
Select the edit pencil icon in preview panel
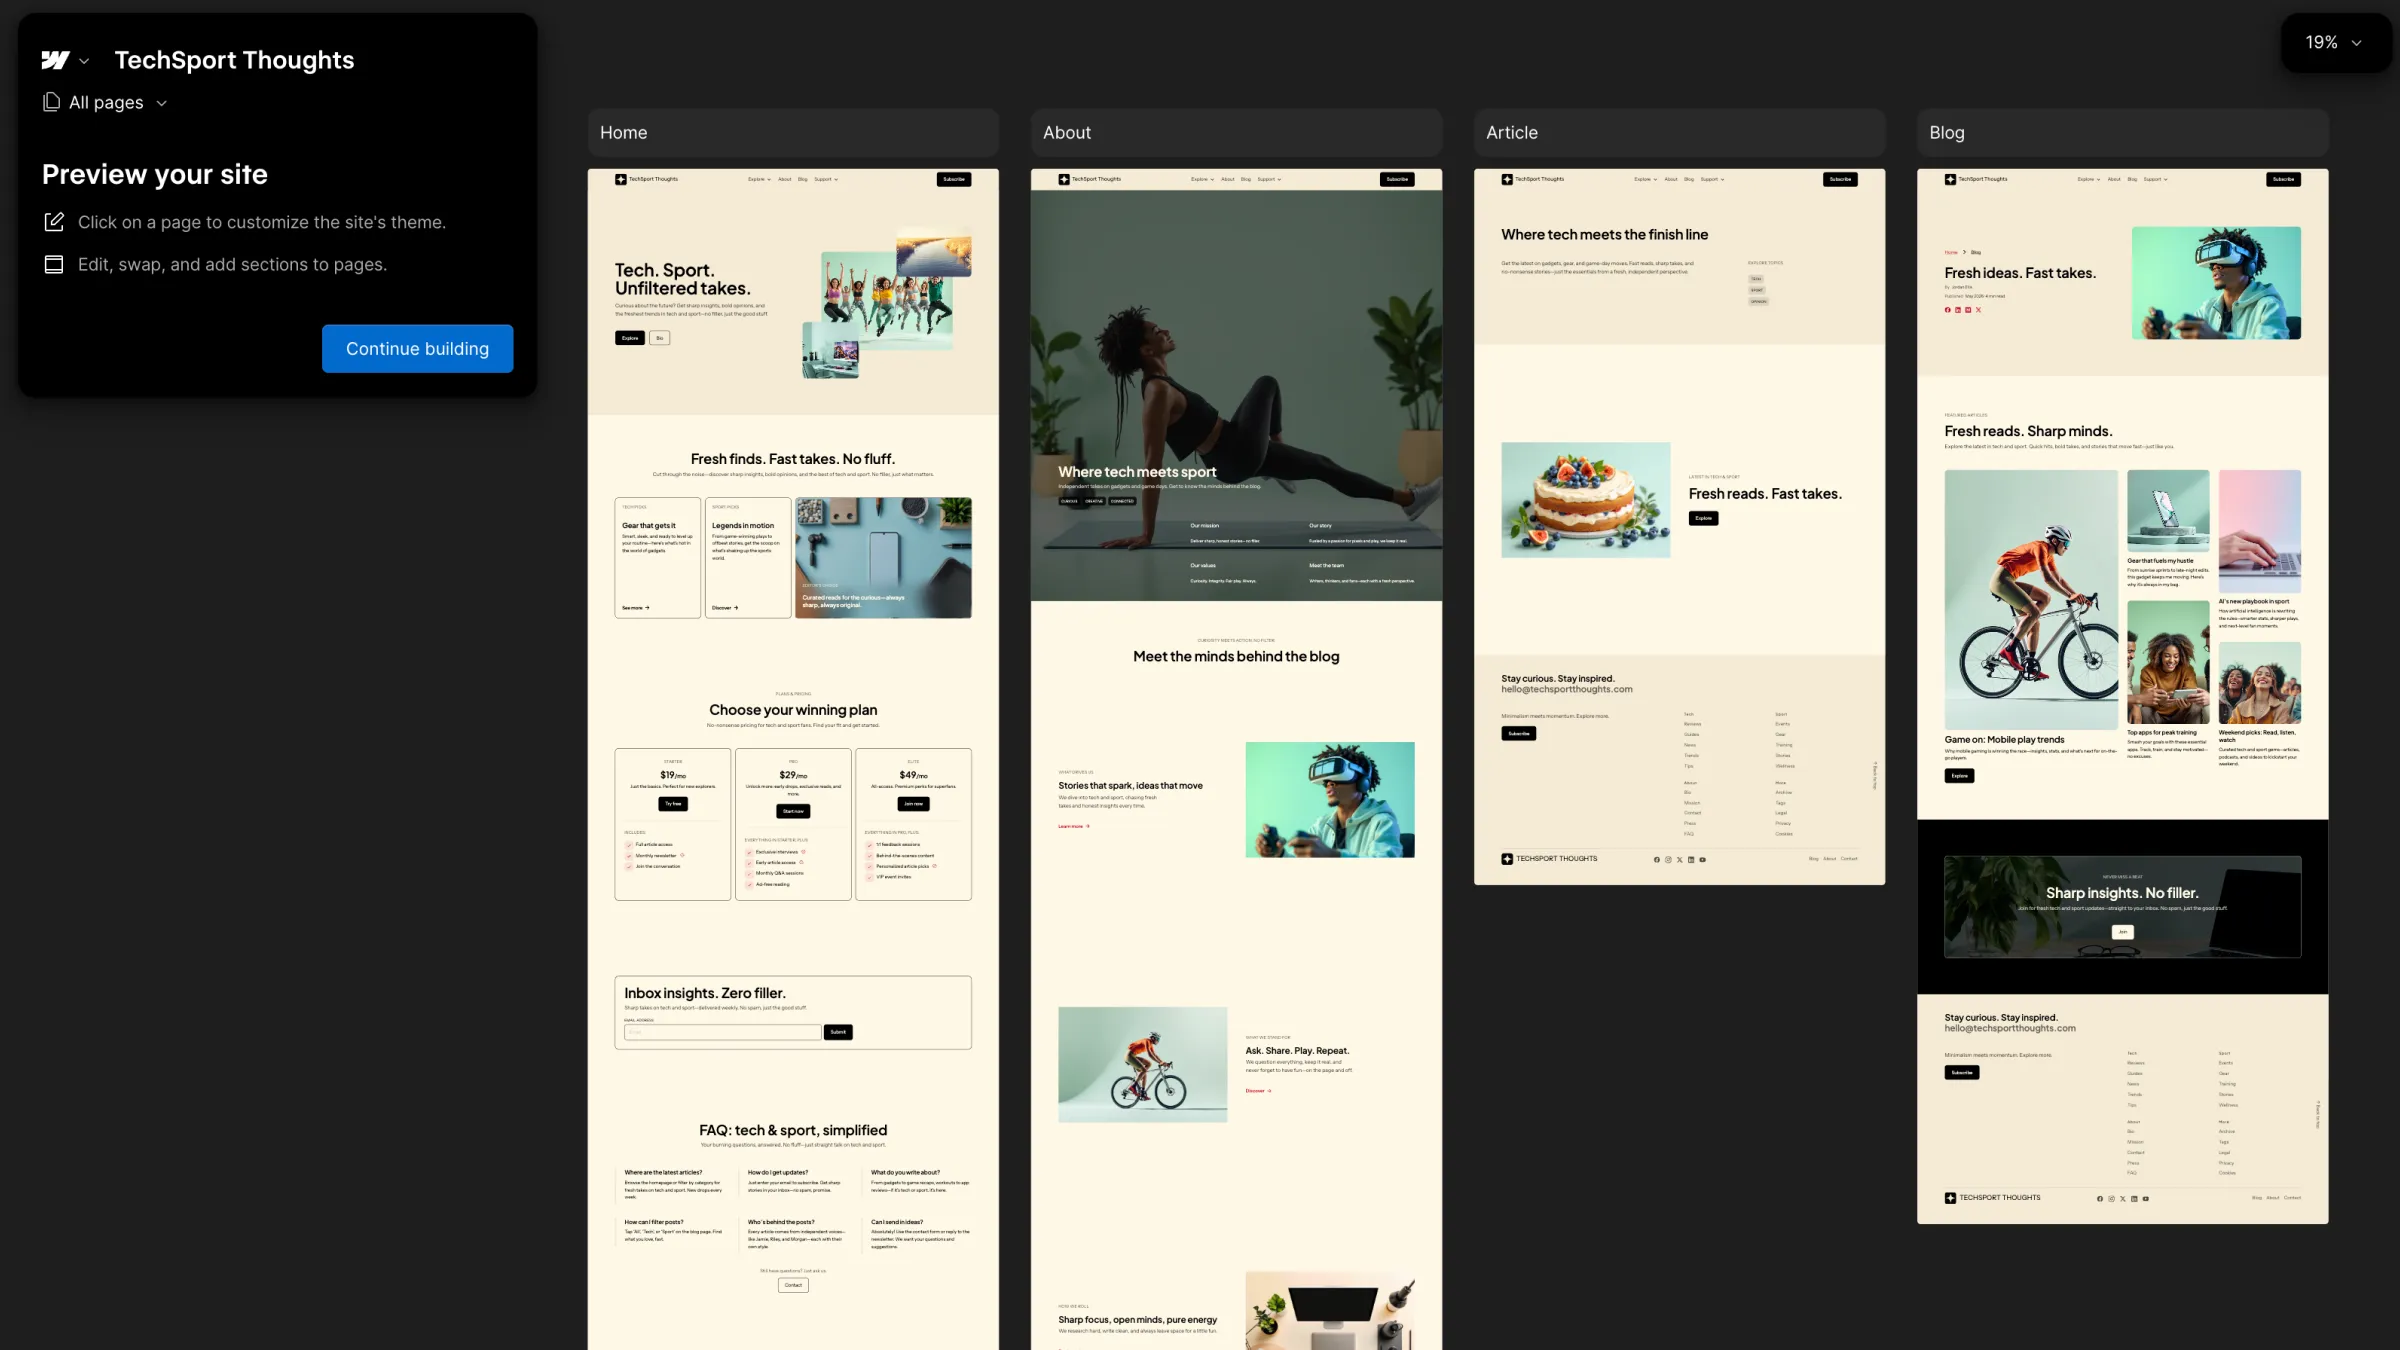pos(54,221)
